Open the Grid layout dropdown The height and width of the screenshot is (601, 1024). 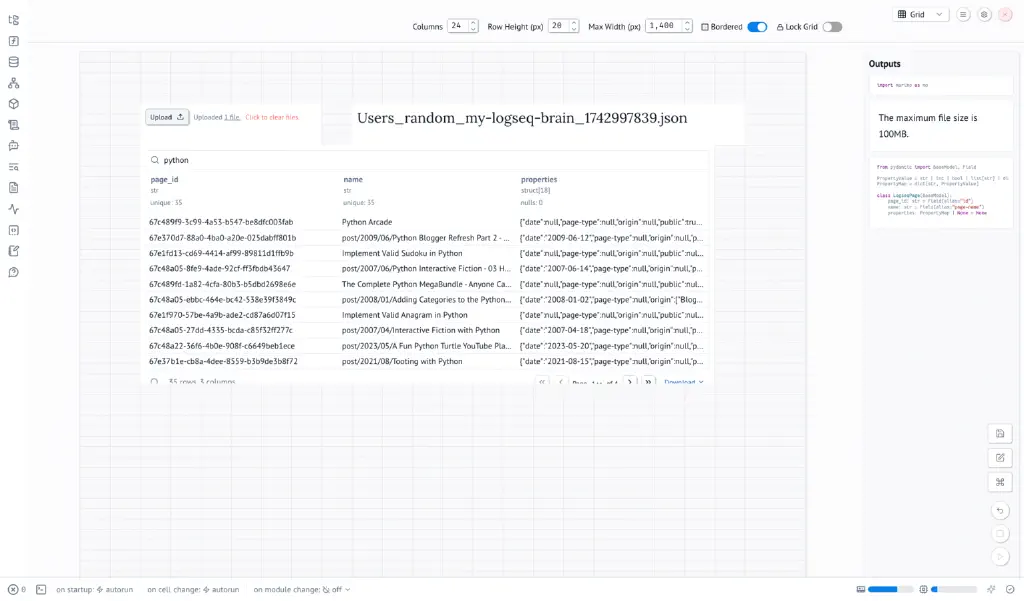point(920,14)
